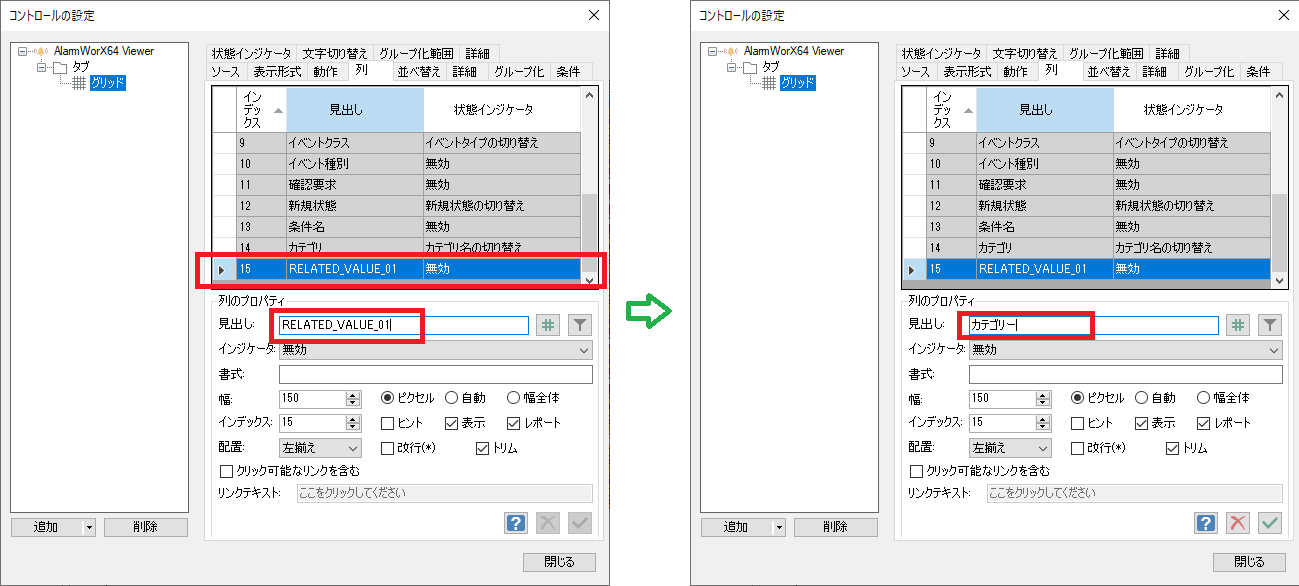This screenshot has width=1299, height=586.
Task: Click 閉じる button in left dialog
Action: [559, 562]
